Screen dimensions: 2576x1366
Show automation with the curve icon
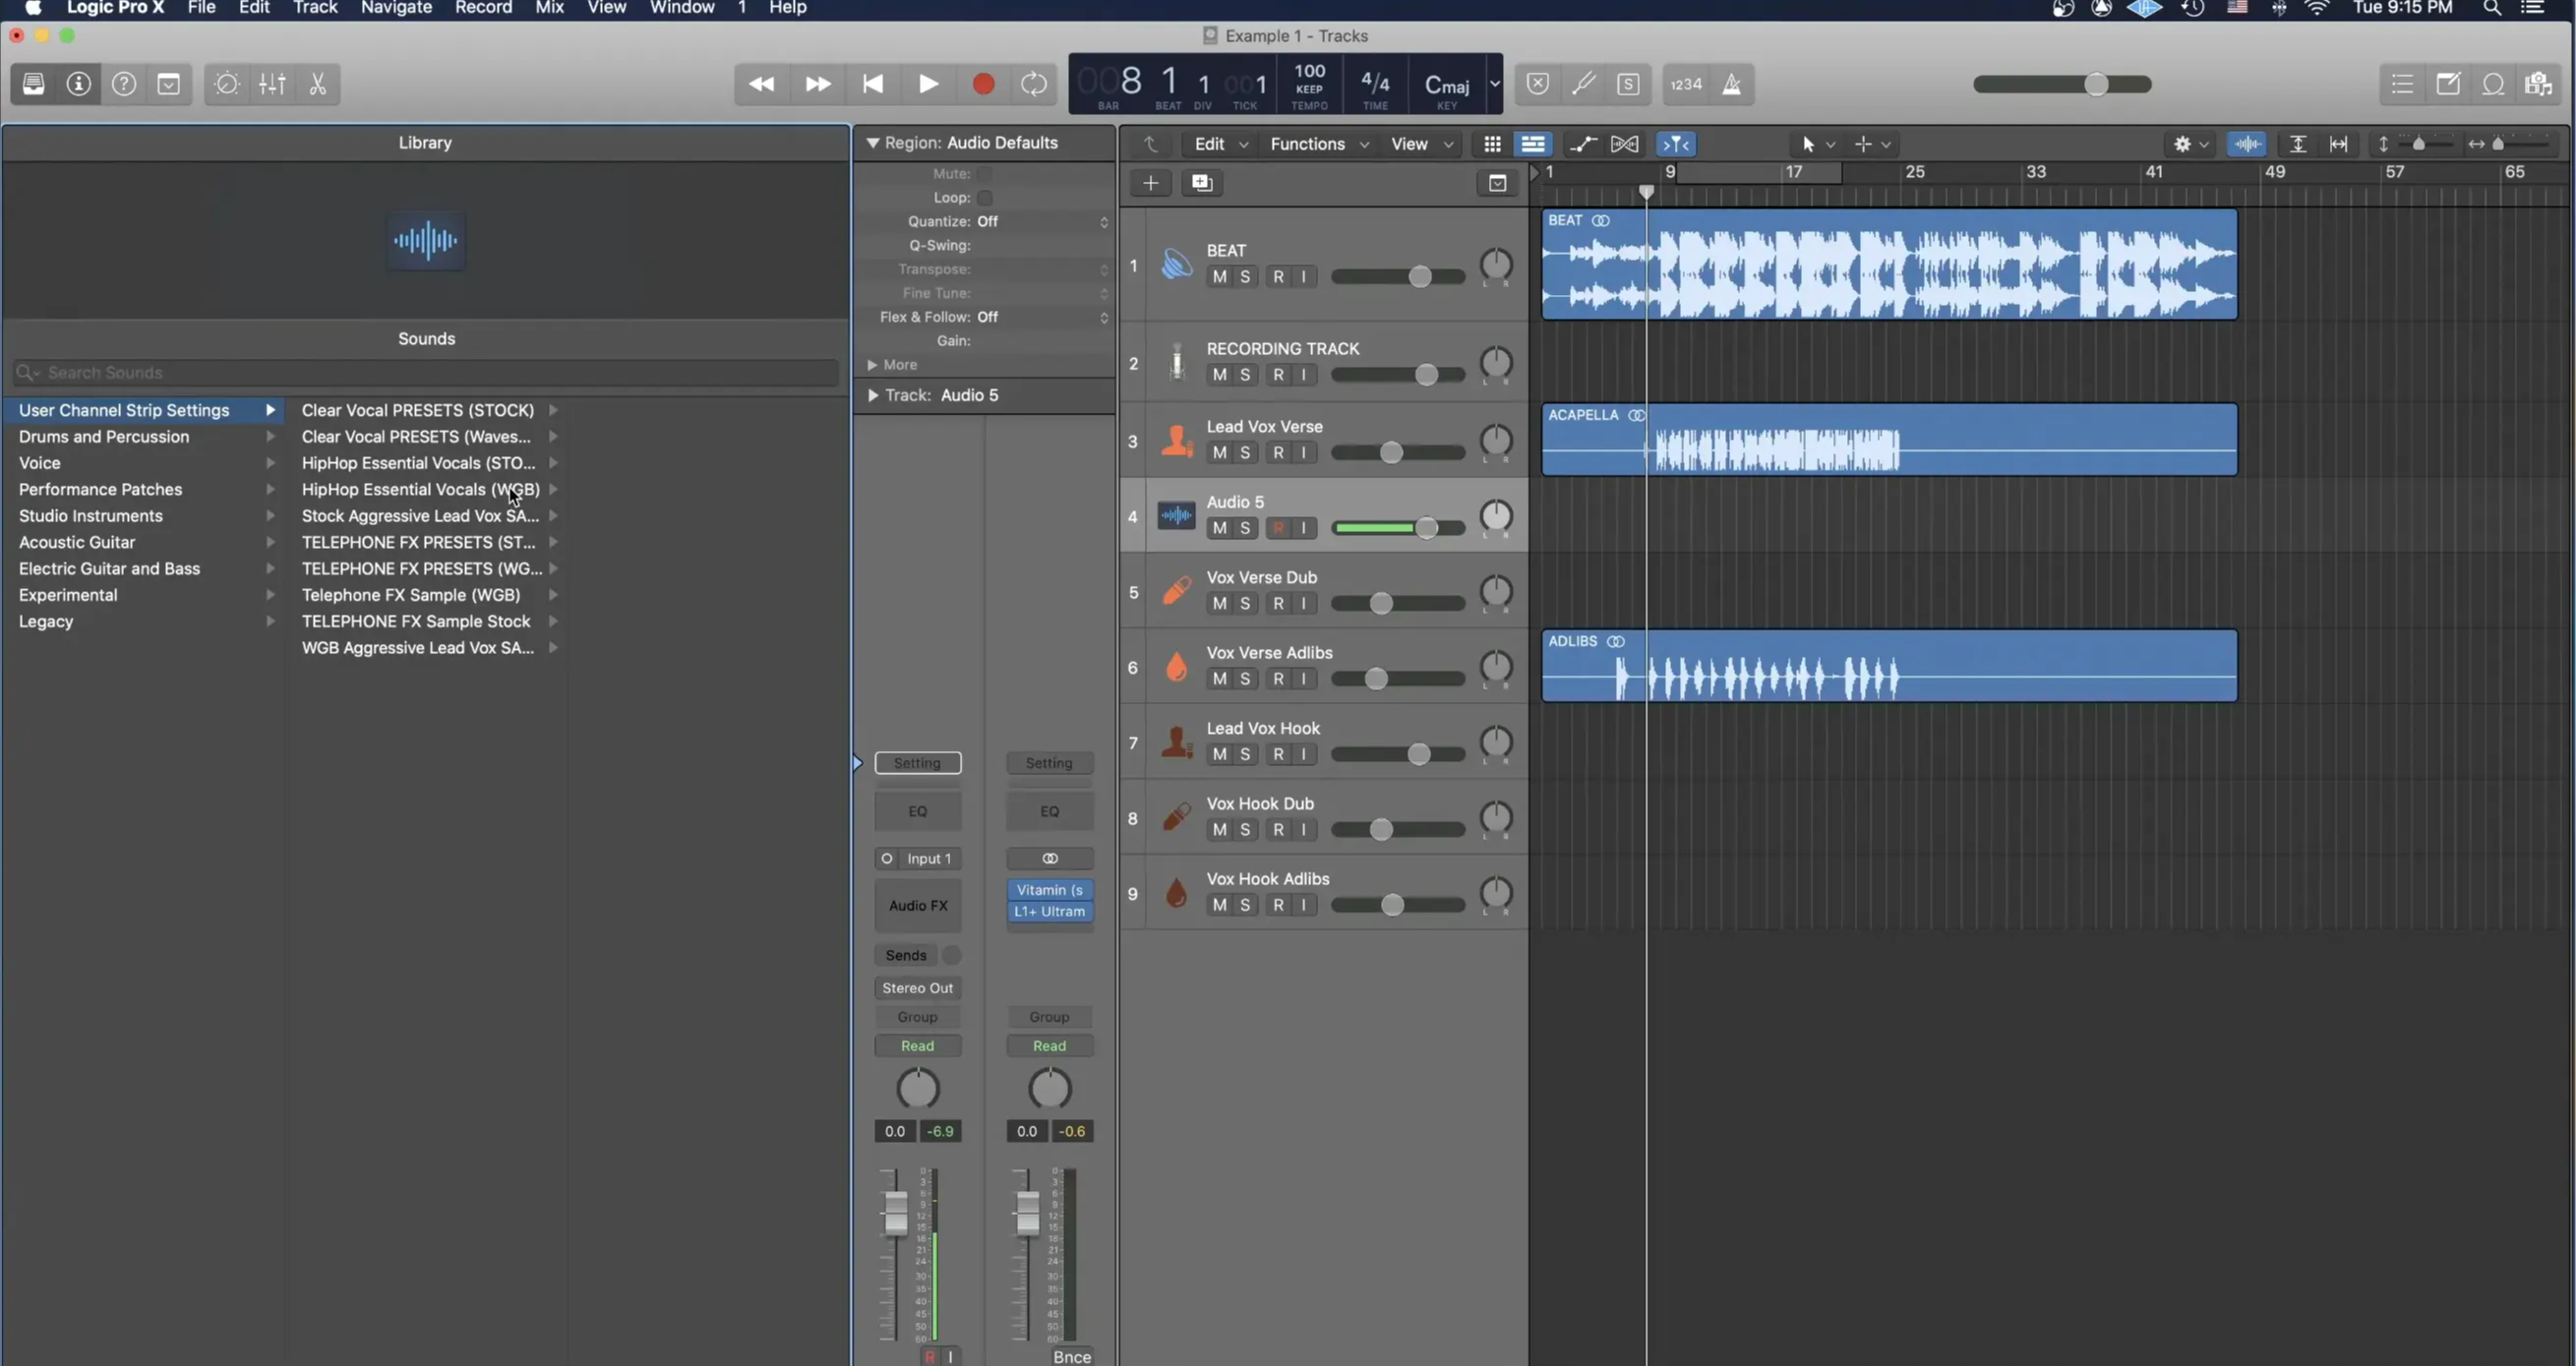point(1583,144)
